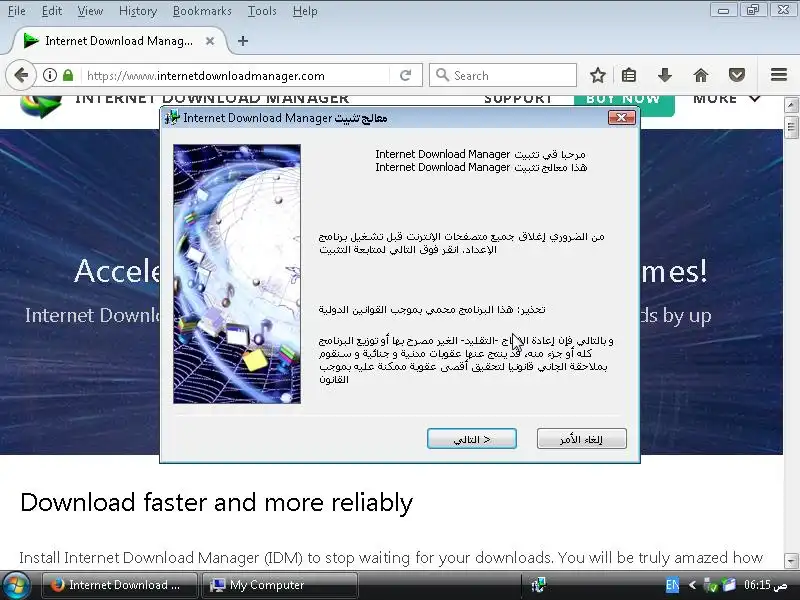Open the downloads arrow icon
Screen dimensions: 800x600
(x=664, y=76)
